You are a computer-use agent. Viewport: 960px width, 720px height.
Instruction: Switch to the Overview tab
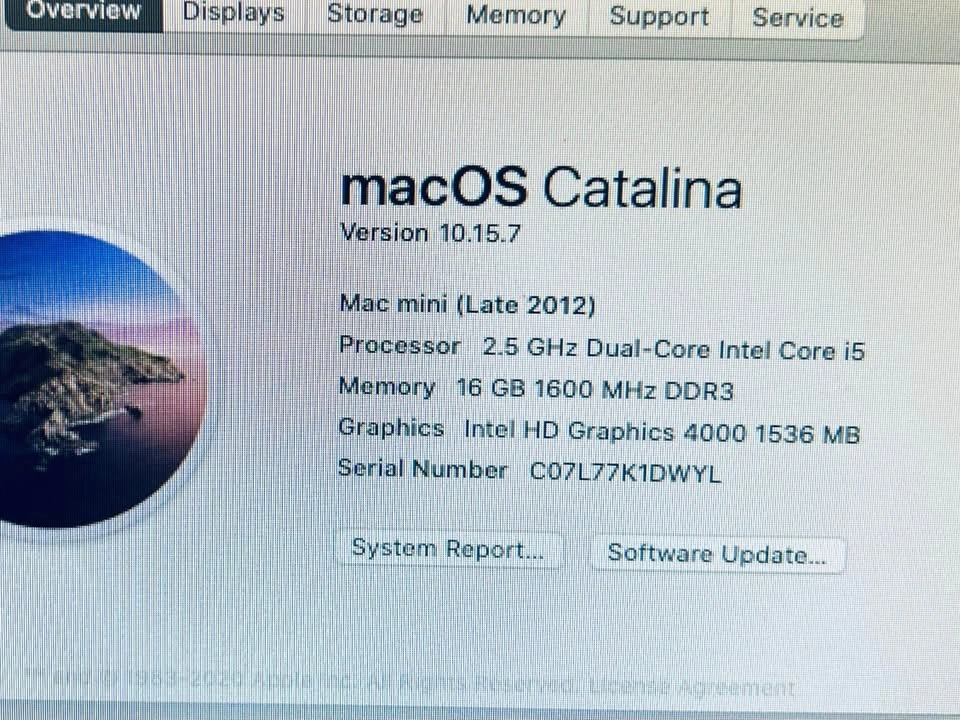click(x=83, y=12)
